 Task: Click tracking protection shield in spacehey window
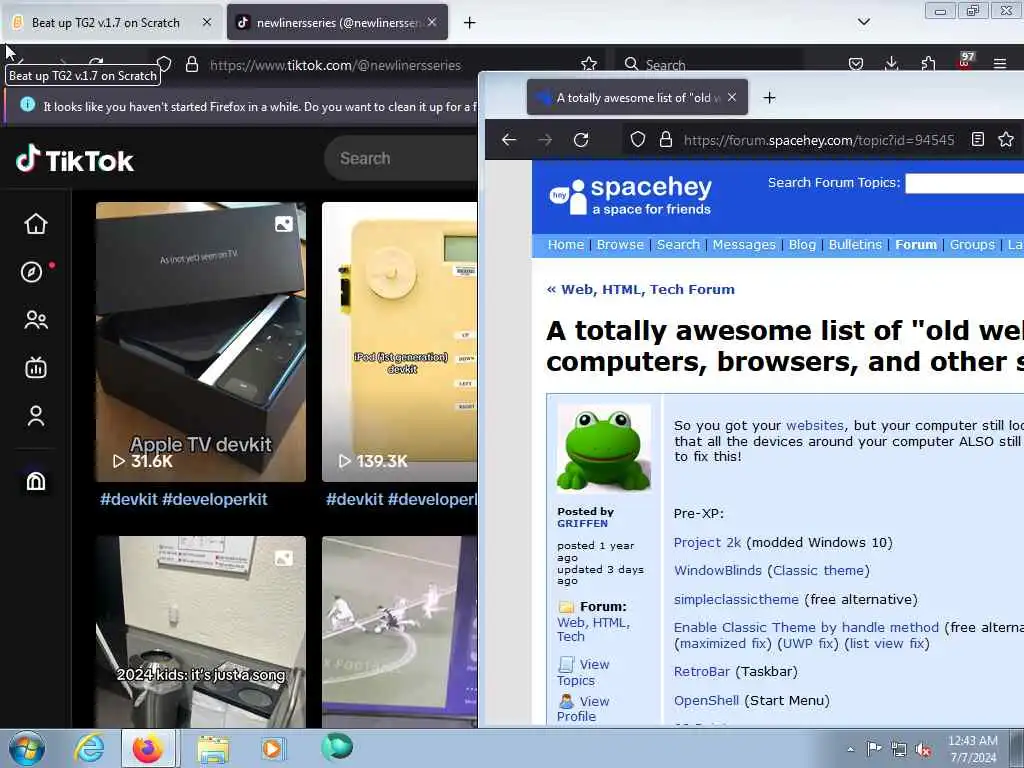[637, 139]
